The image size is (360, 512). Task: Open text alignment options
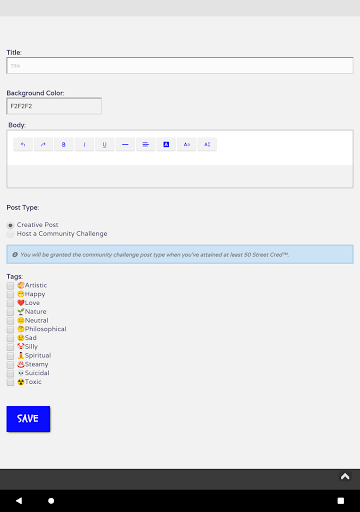tap(146, 144)
